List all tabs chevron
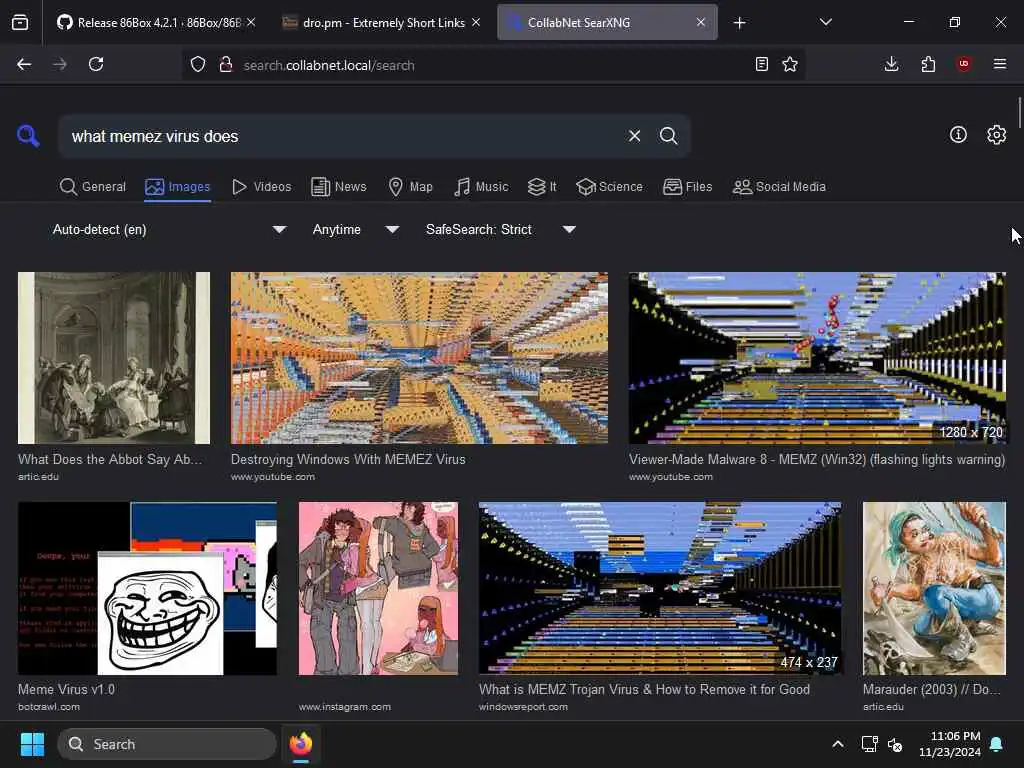Viewport: 1024px width, 768px height. [825, 22]
